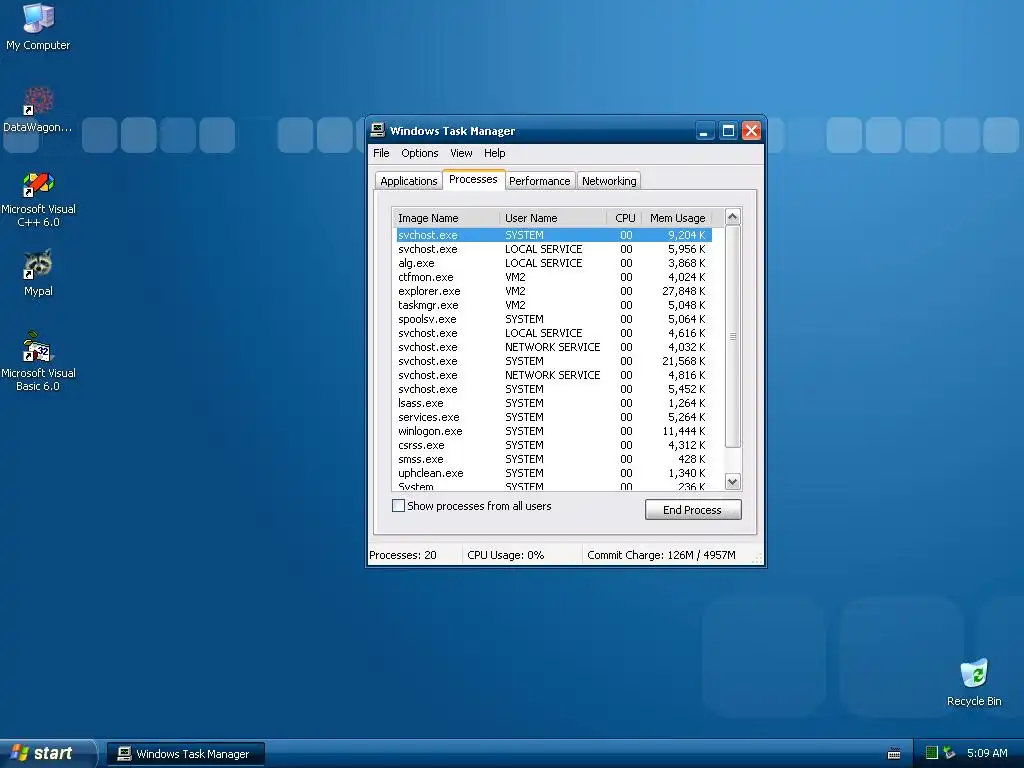Select the winlogon.exe process
This screenshot has height=768, width=1024.
point(554,432)
